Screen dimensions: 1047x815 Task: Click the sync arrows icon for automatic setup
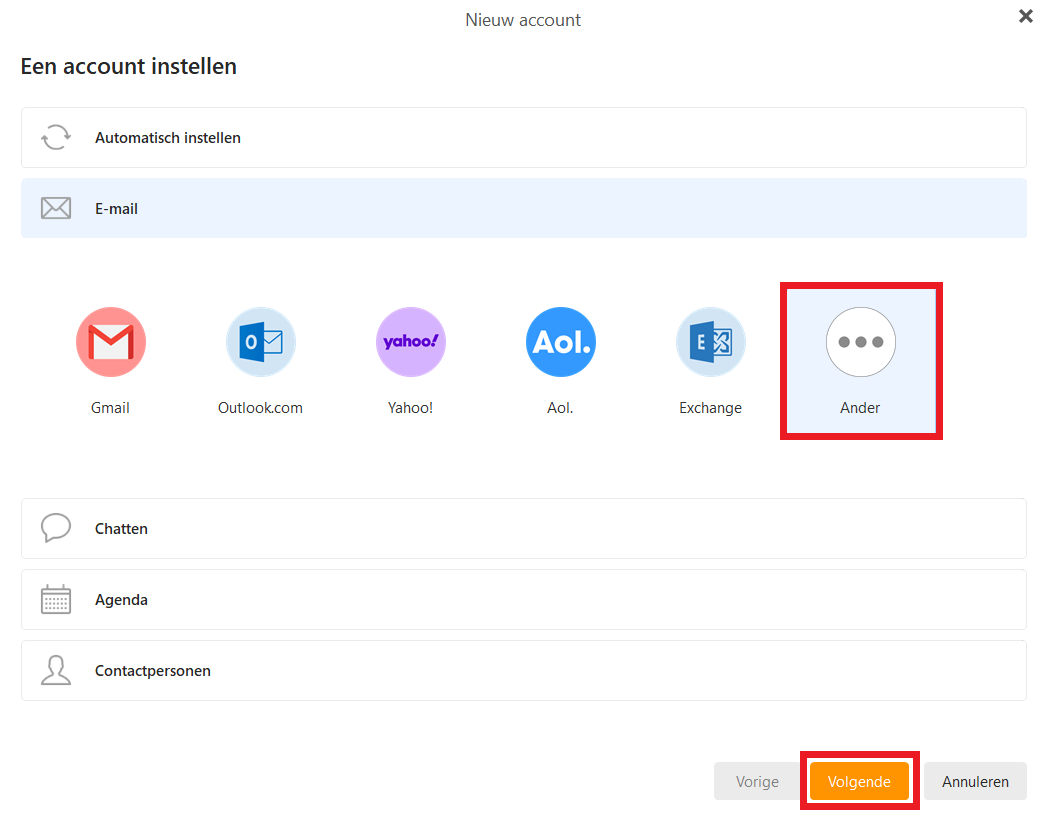(56, 138)
